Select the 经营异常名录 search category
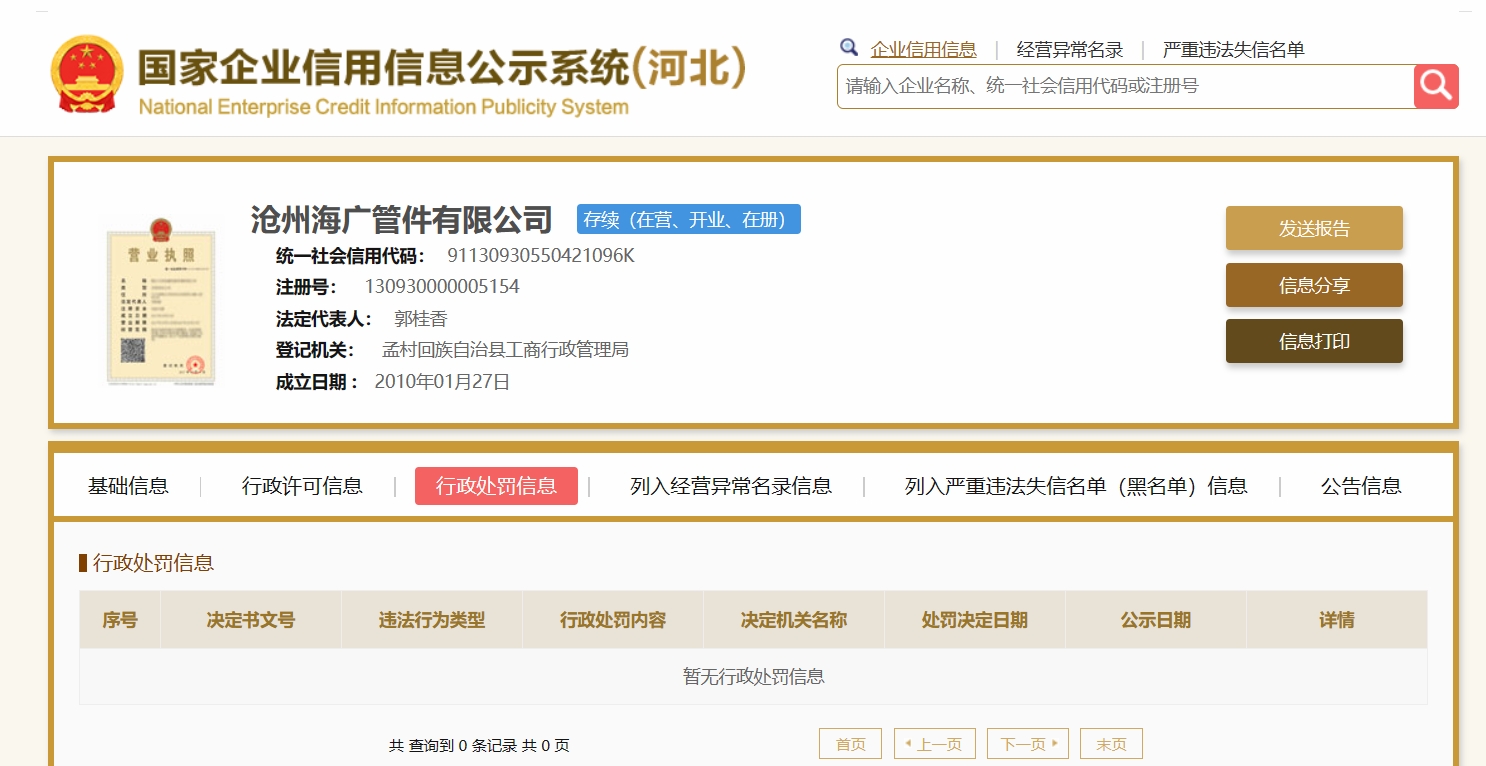 (x=1070, y=49)
